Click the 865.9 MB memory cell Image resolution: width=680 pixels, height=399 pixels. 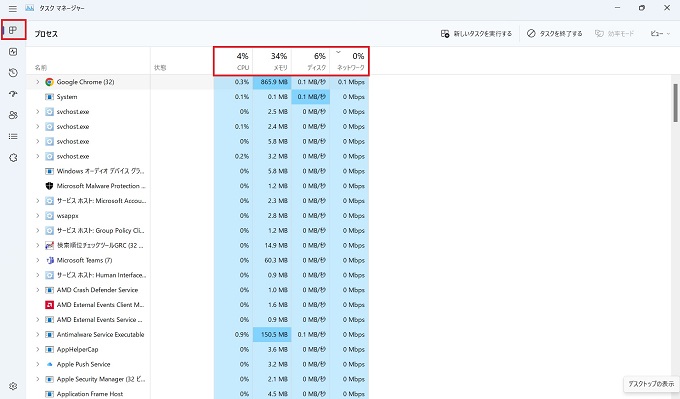click(272, 82)
